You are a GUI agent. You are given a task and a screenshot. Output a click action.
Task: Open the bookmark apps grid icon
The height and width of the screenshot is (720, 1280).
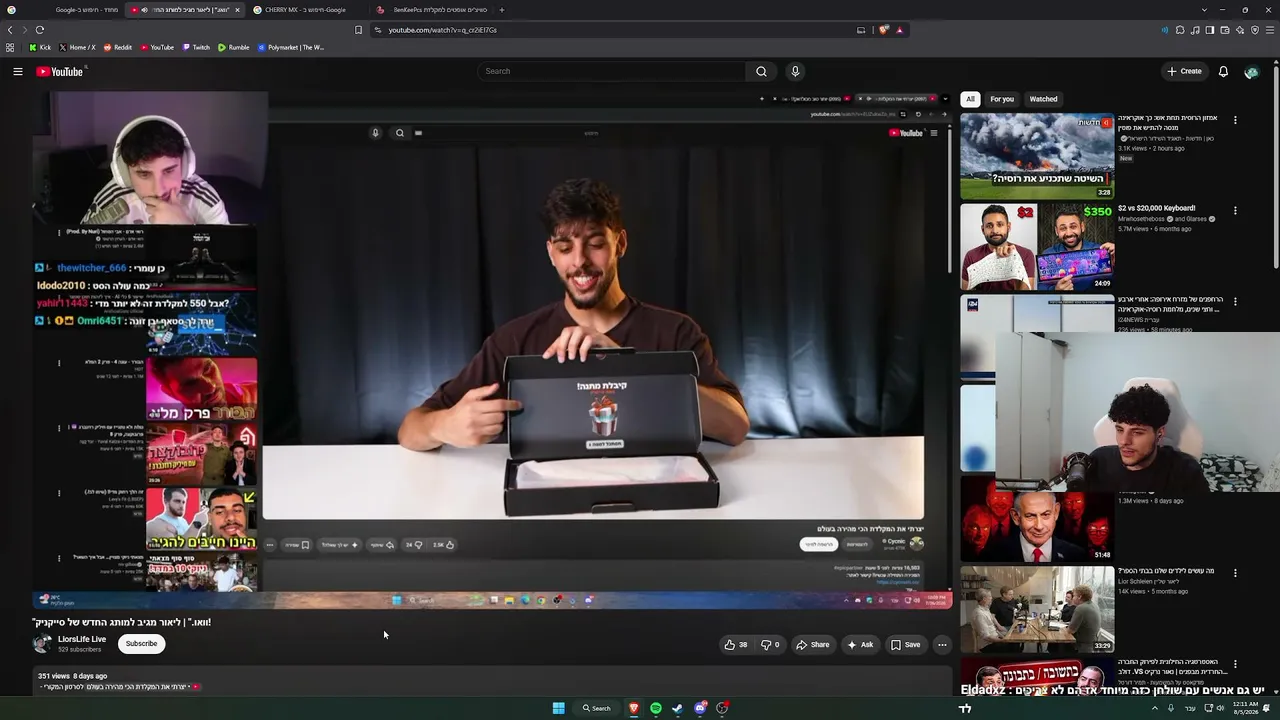click(x=10, y=47)
